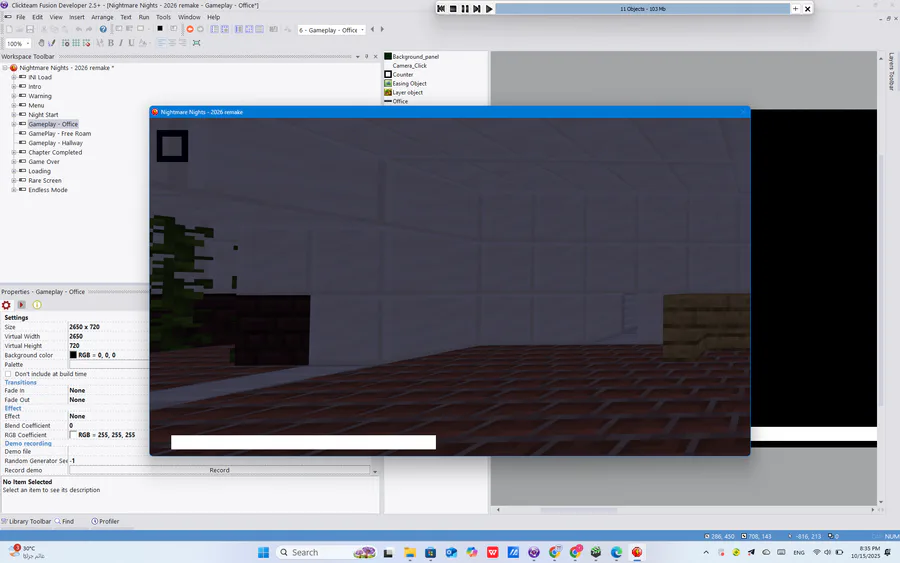The image size is (900, 563).
Task: Select the Easing Object in object list
Action: [409, 83]
